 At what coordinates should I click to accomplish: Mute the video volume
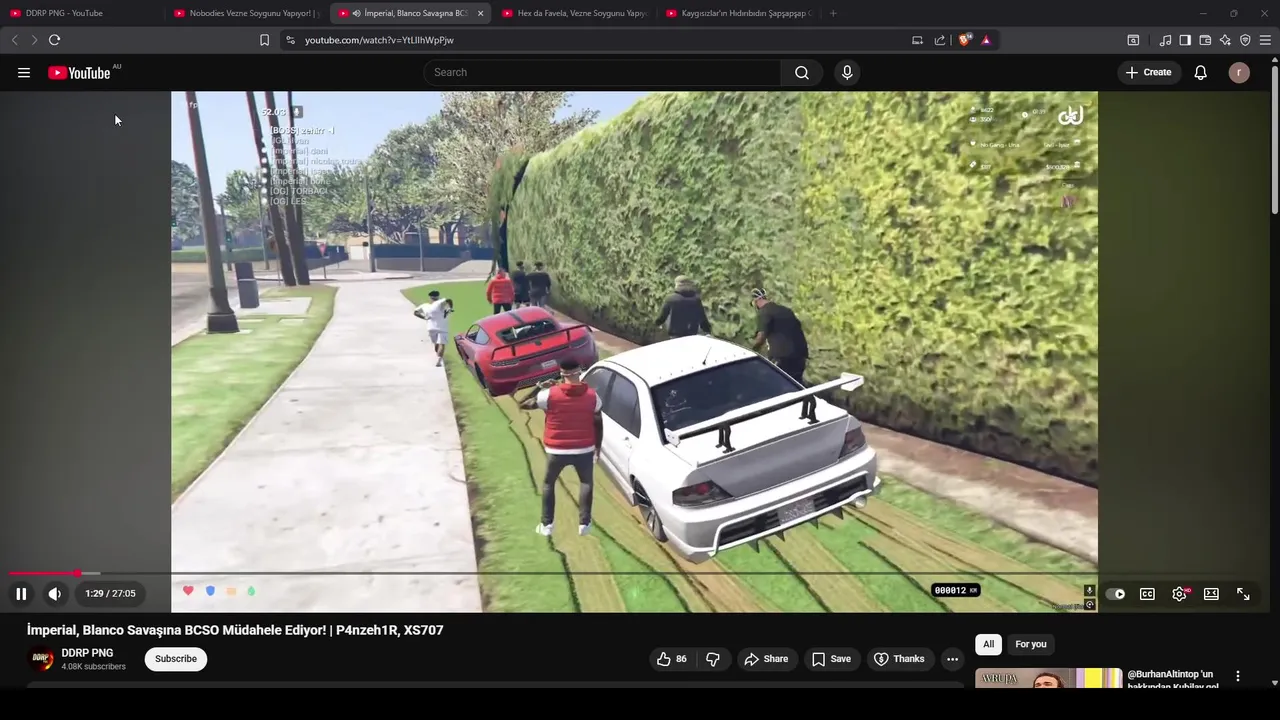point(55,594)
